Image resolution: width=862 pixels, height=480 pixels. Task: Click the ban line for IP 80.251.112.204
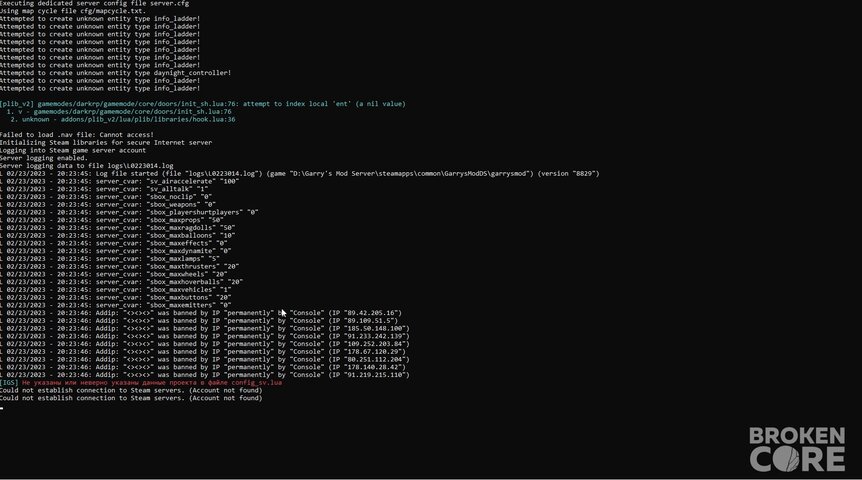point(205,359)
